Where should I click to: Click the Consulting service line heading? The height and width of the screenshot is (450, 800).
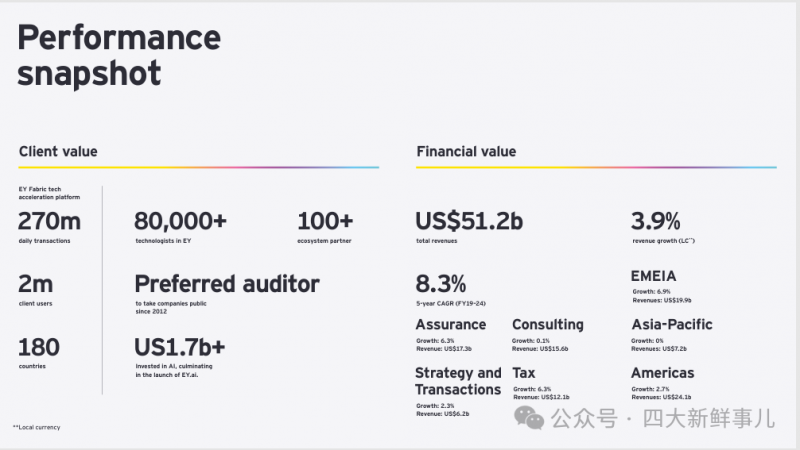pos(548,324)
